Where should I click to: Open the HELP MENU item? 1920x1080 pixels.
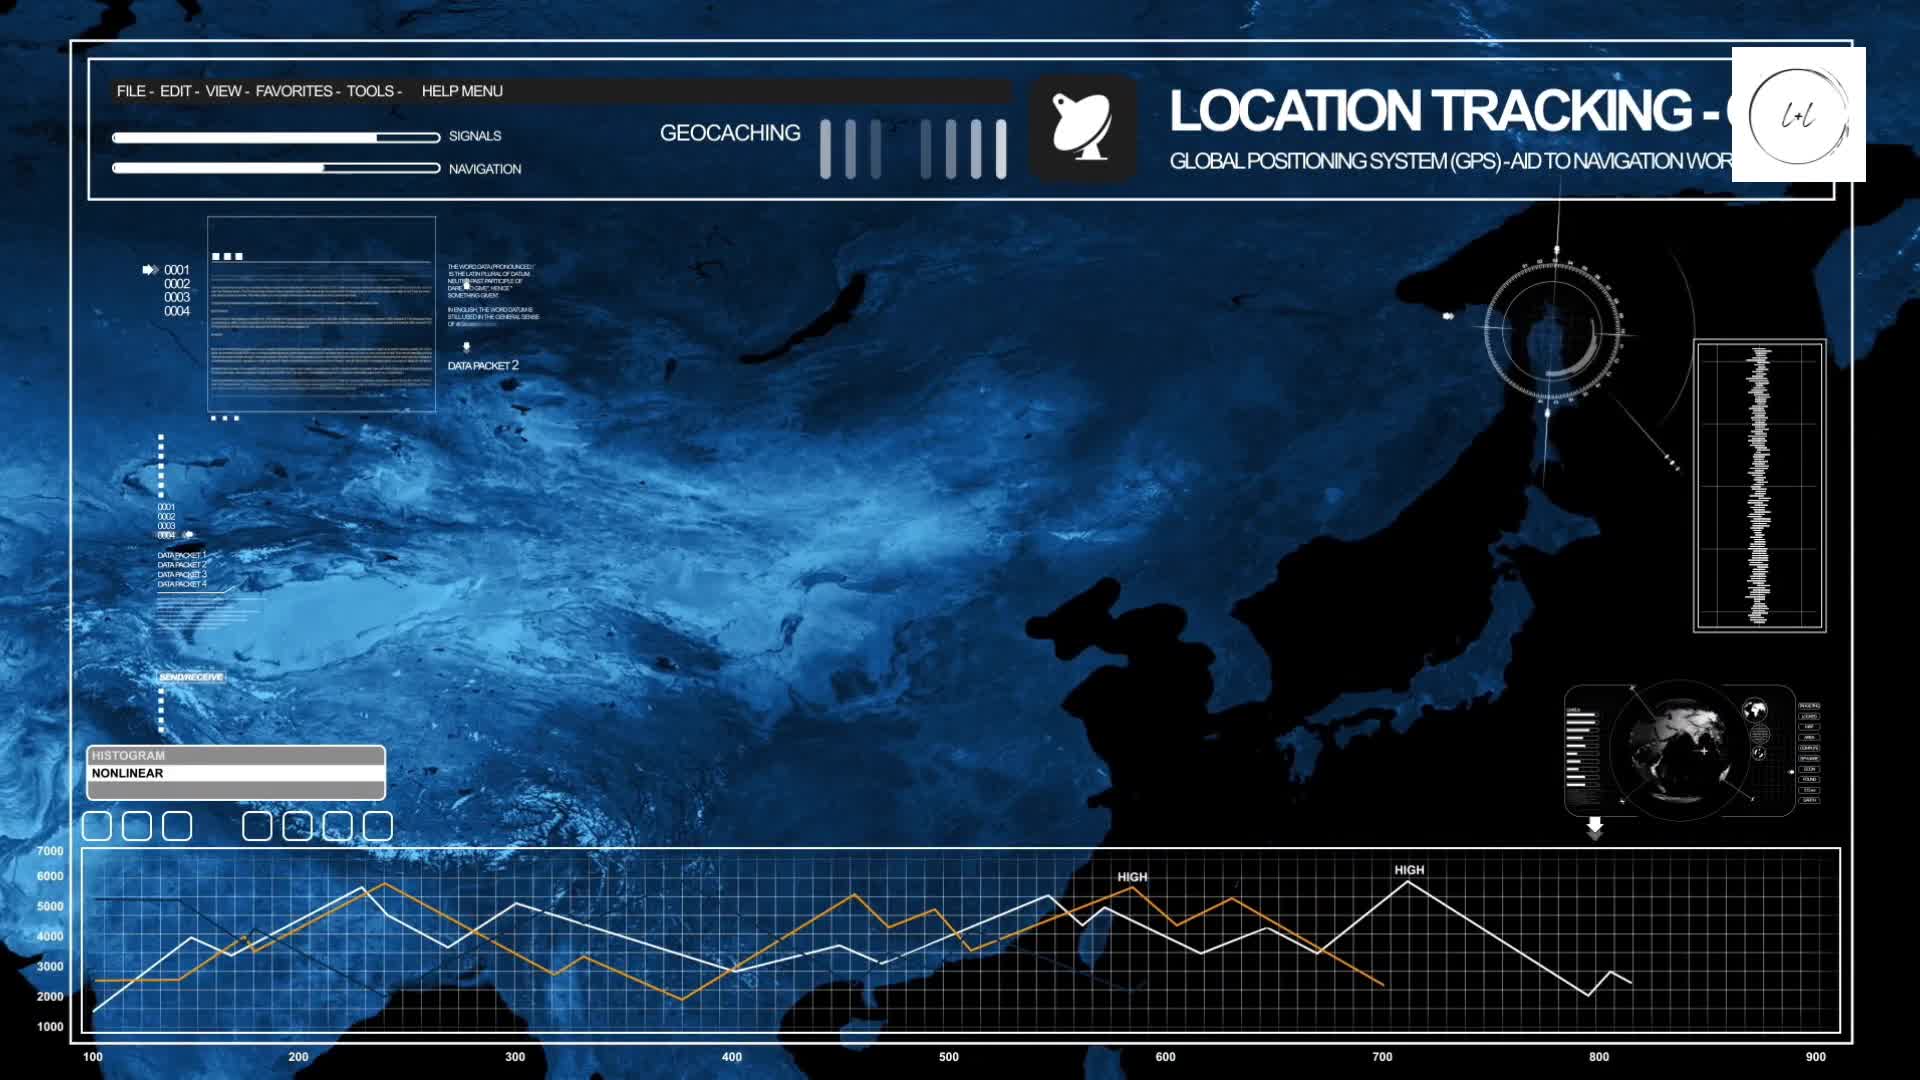[x=462, y=91]
